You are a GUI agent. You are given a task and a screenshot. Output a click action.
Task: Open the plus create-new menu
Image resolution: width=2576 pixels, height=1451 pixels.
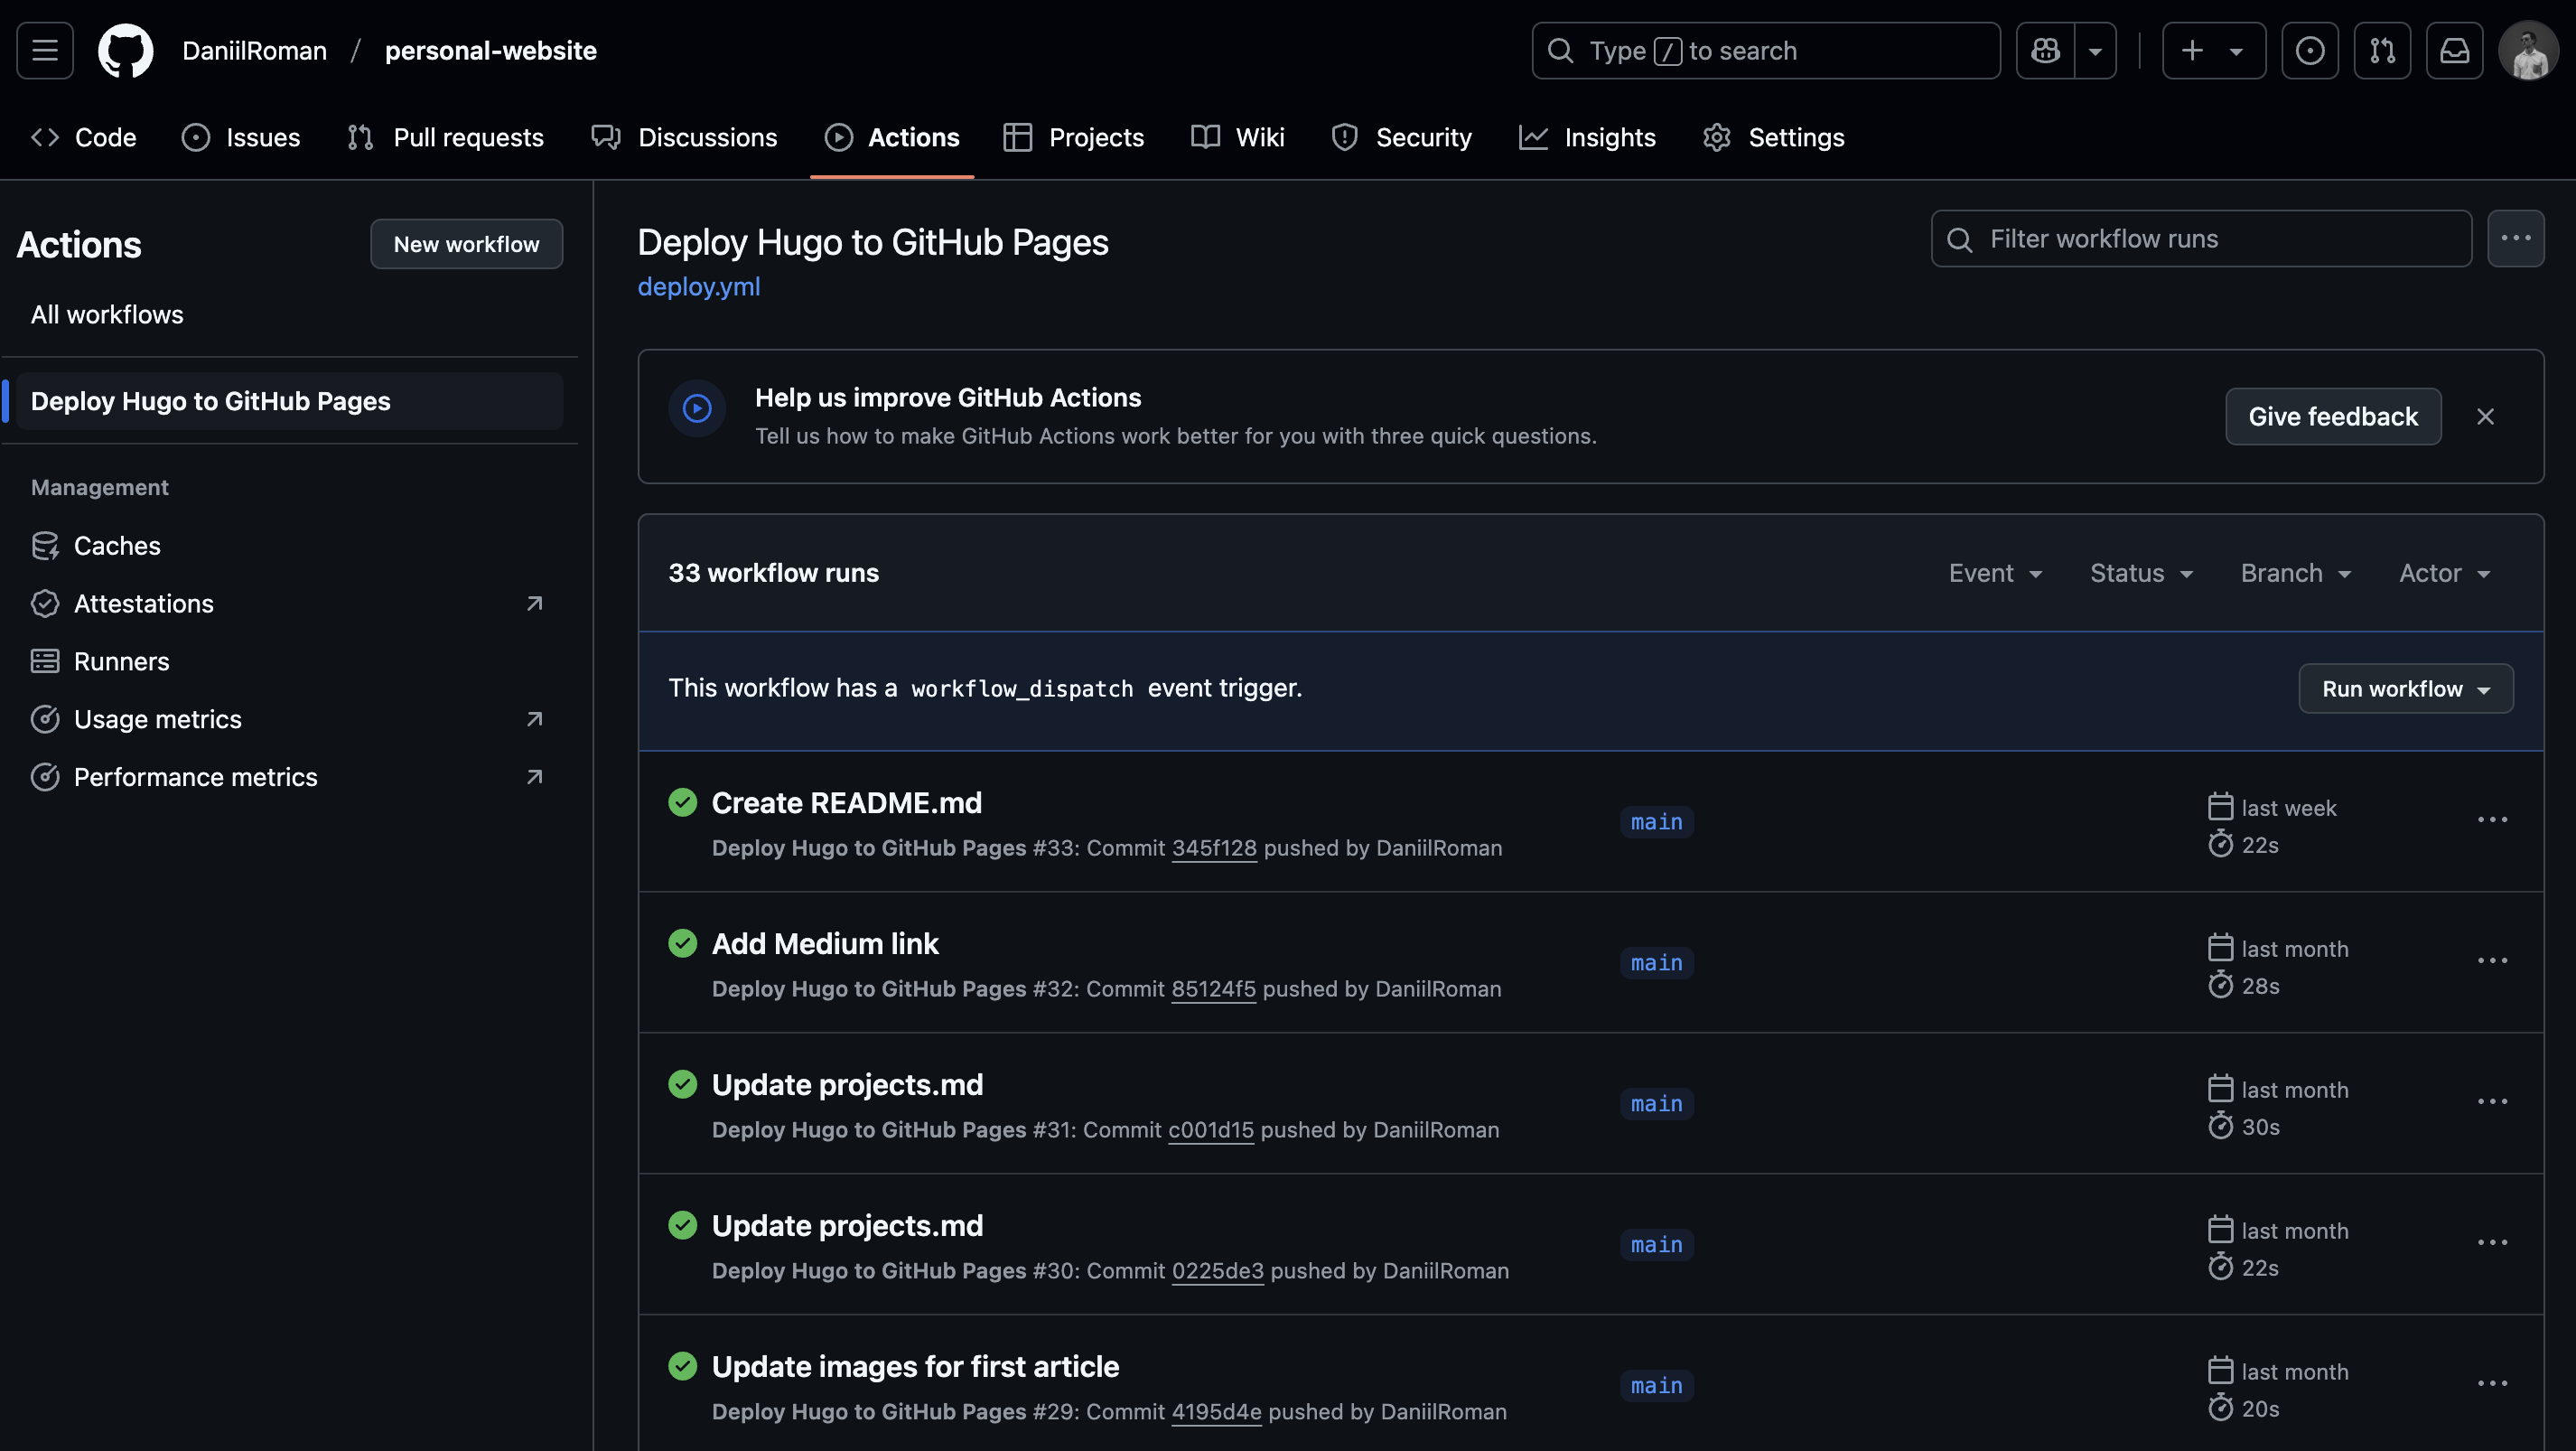coord(2214,50)
